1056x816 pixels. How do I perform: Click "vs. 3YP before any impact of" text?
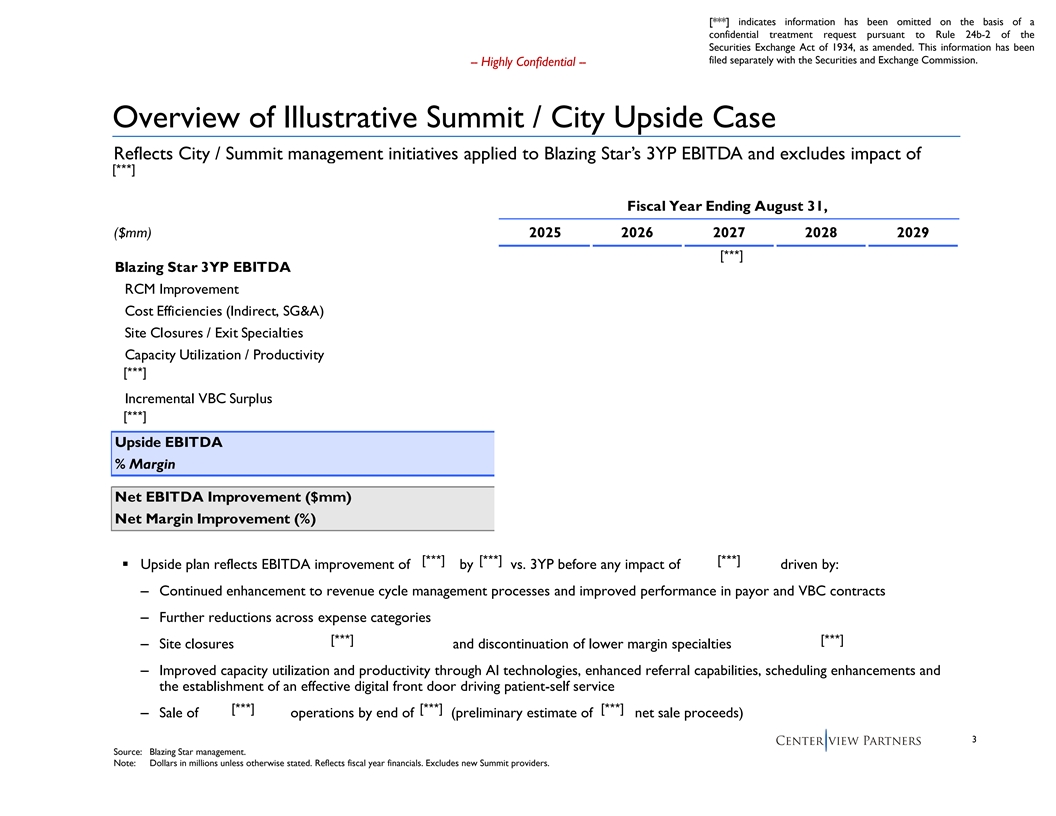pos(595,564)
